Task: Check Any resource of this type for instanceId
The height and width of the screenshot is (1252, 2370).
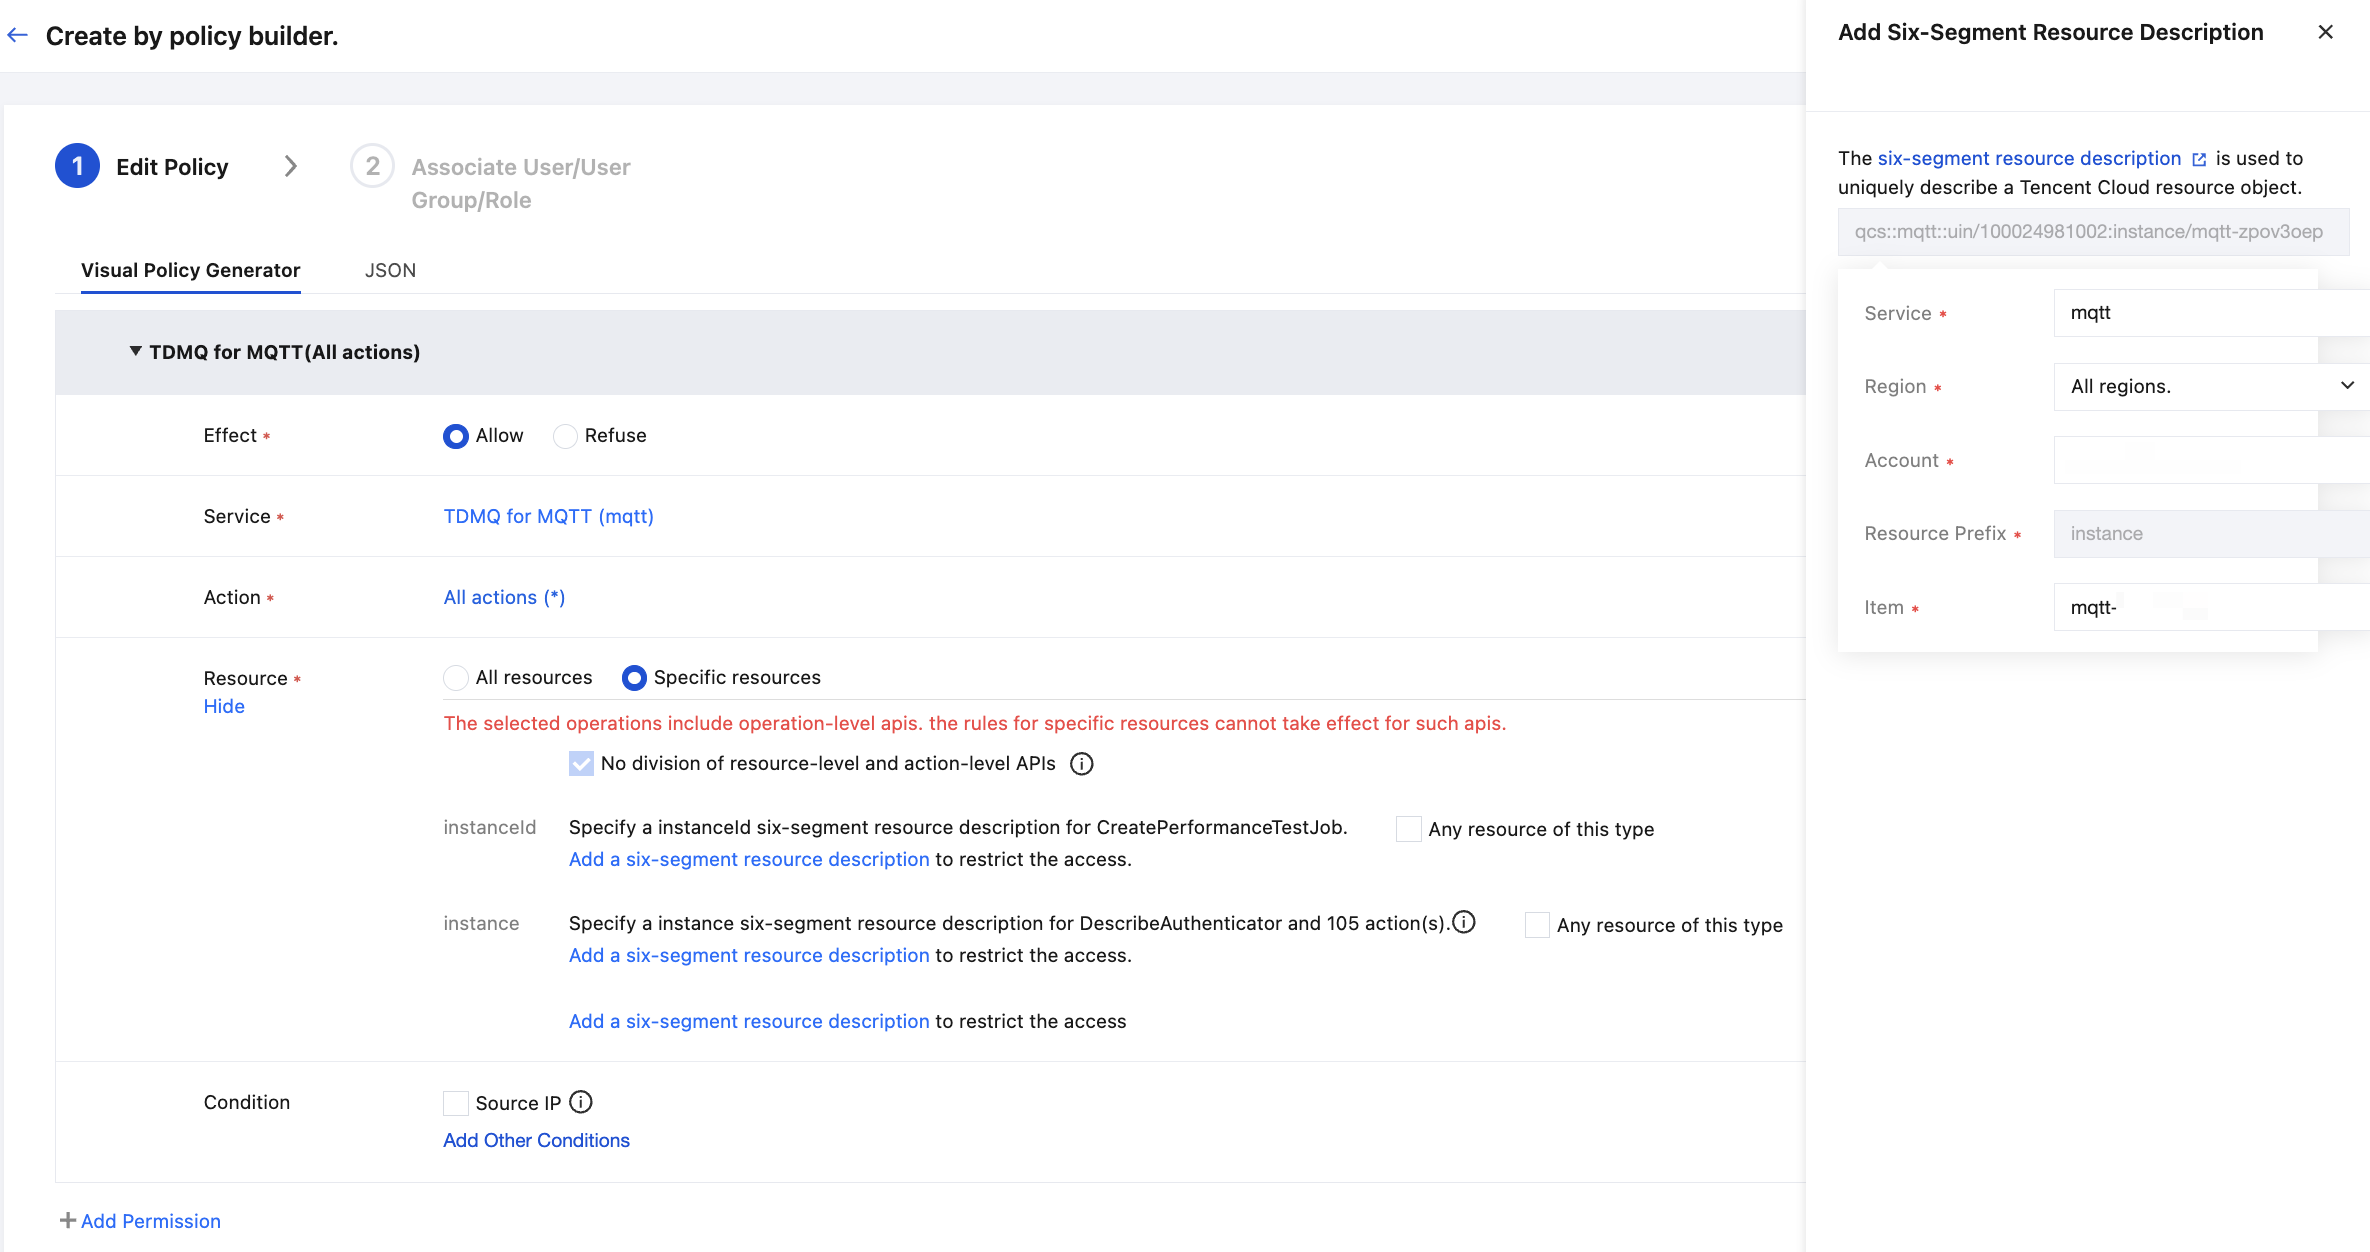Action: tap(1408, 829)
